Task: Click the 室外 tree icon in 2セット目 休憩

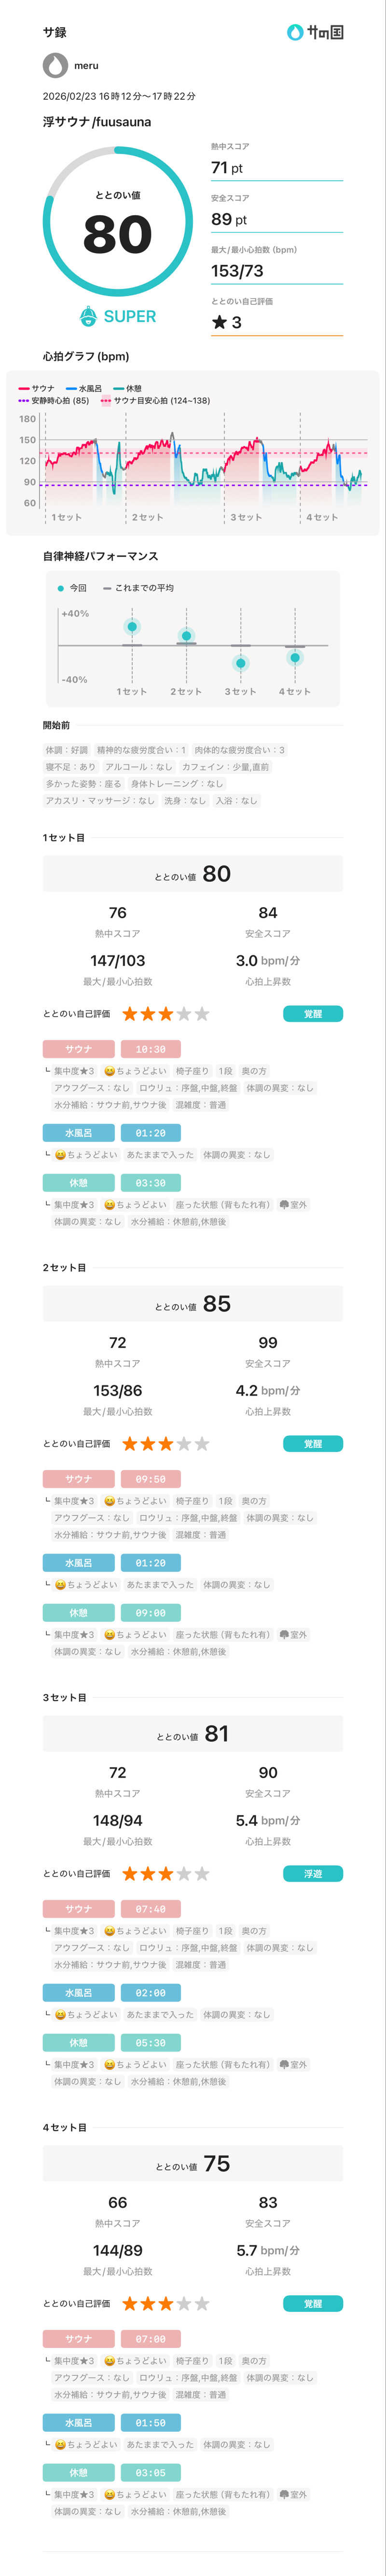Action: 284,1635
